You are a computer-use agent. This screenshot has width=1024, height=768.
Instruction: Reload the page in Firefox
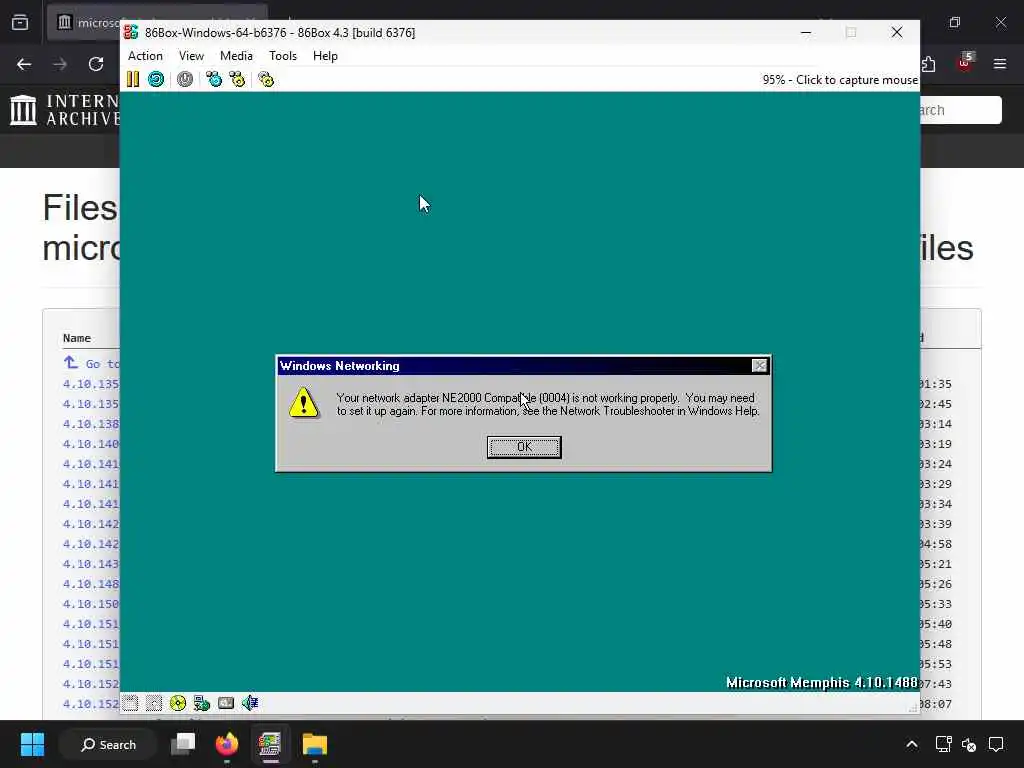[96, 64]
